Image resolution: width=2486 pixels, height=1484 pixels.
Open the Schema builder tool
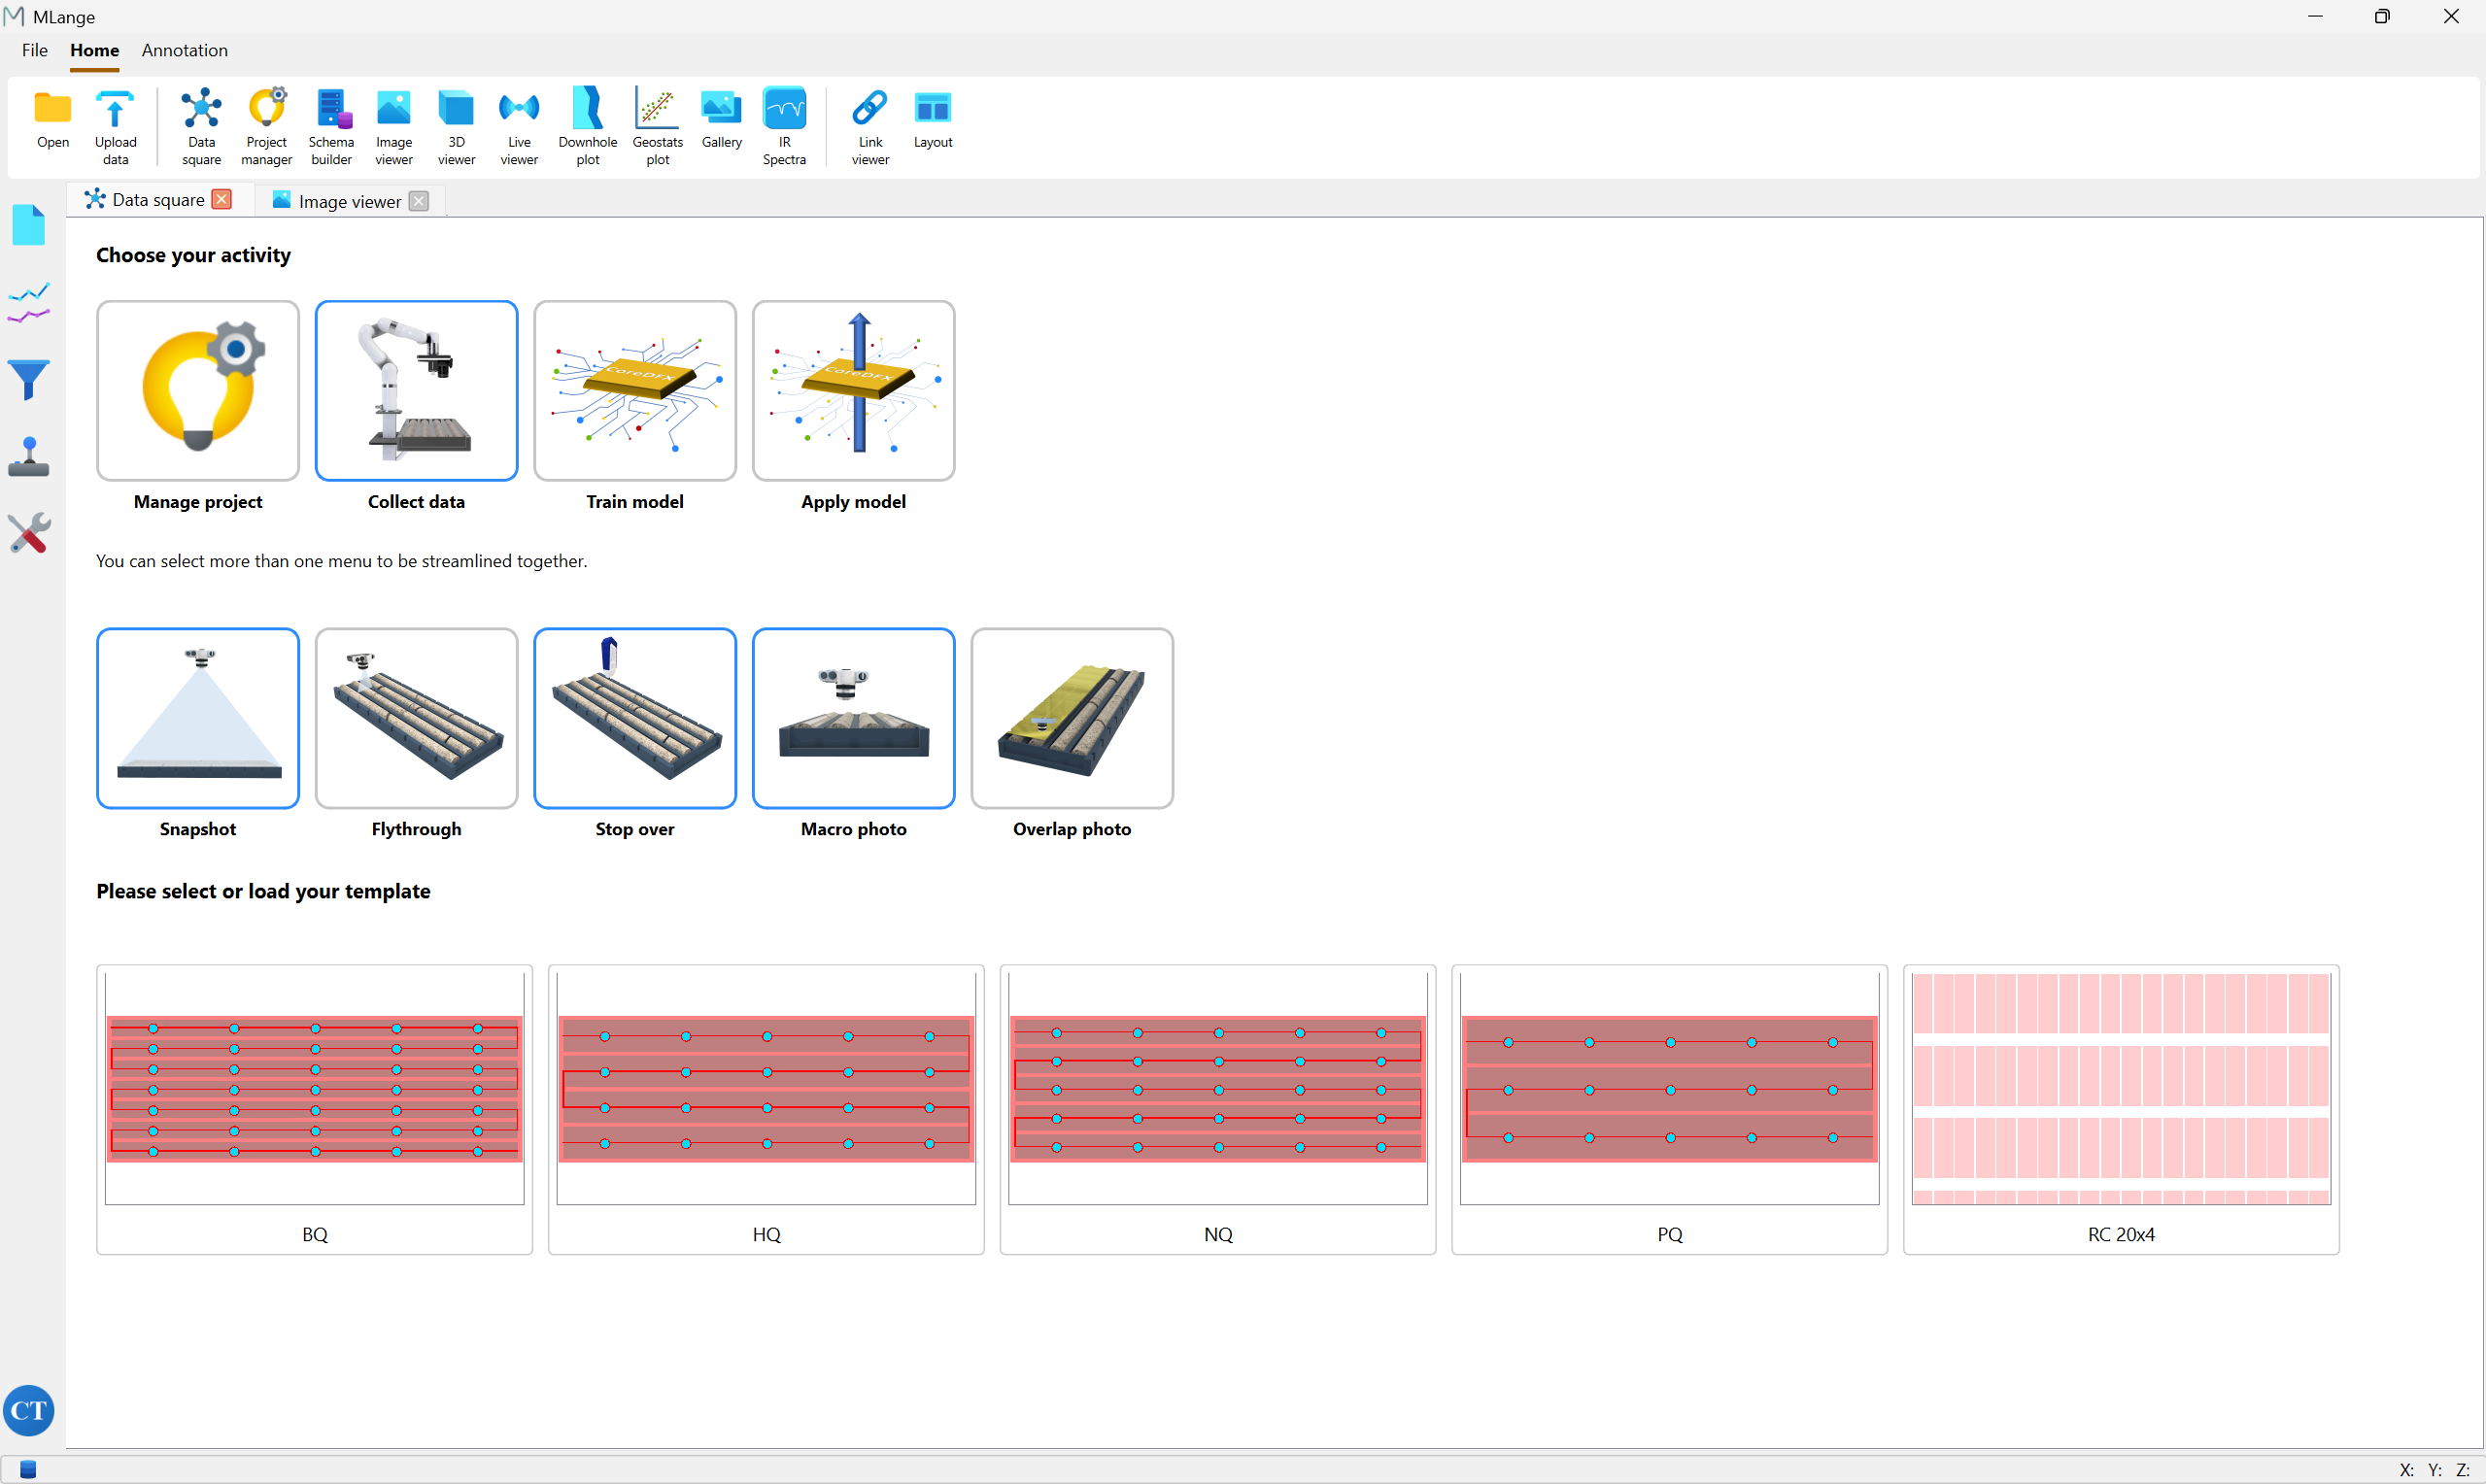331,125
